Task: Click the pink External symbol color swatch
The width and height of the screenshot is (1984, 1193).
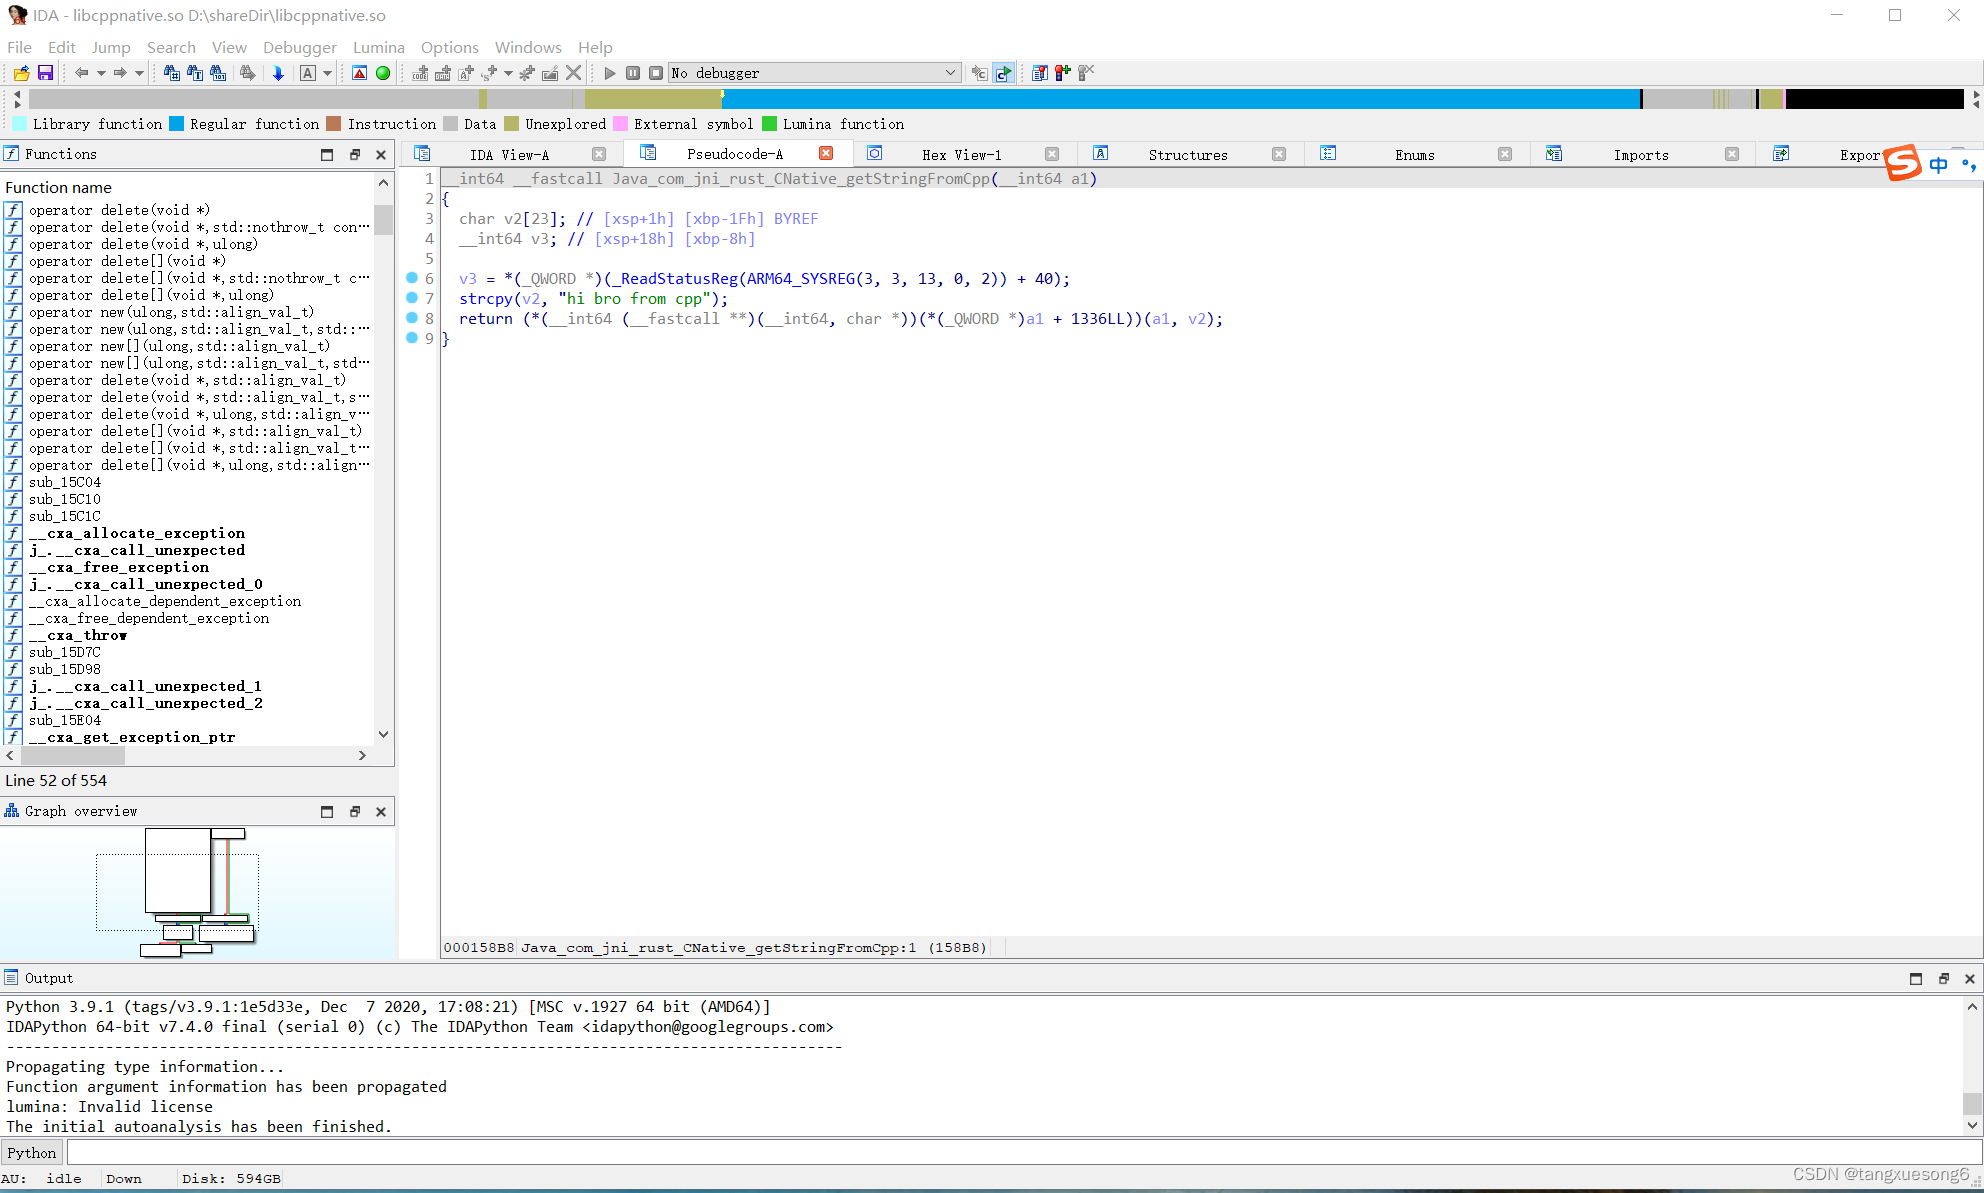Action: click(x=620, y=124)
